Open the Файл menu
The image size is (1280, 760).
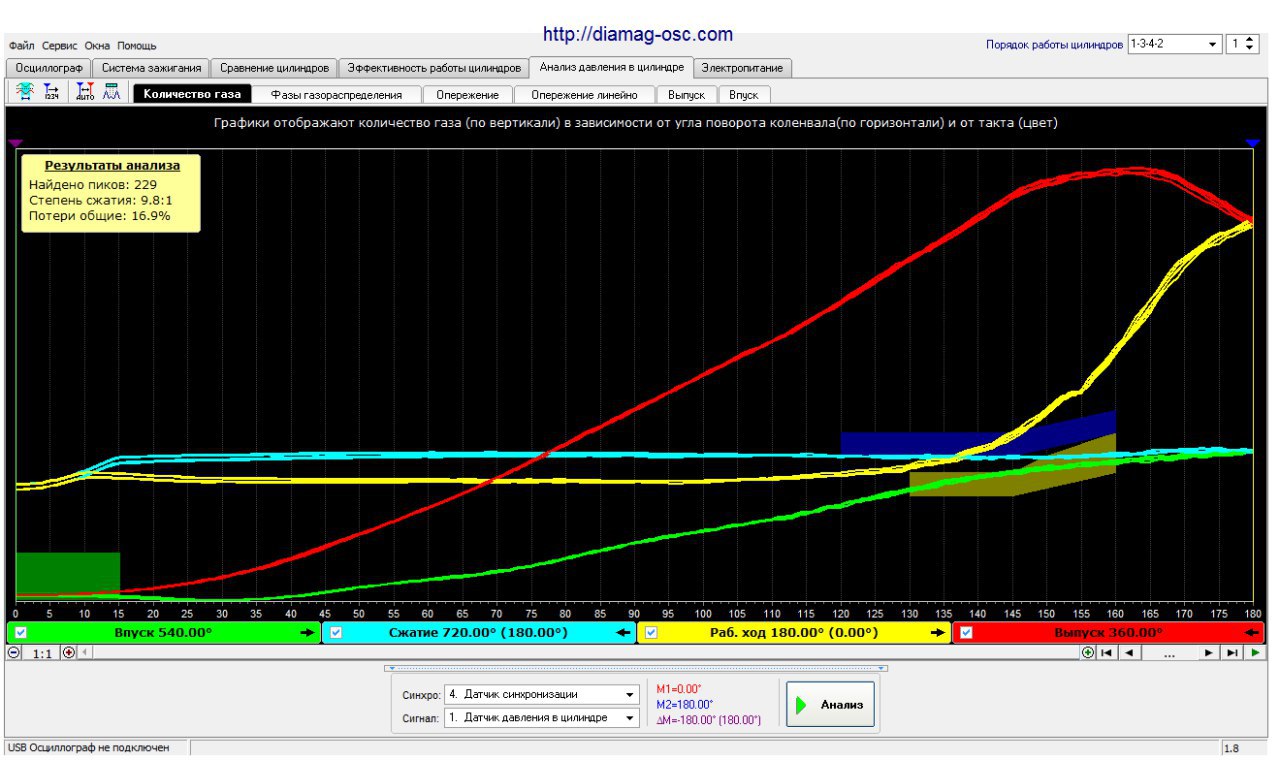point(21,46)
